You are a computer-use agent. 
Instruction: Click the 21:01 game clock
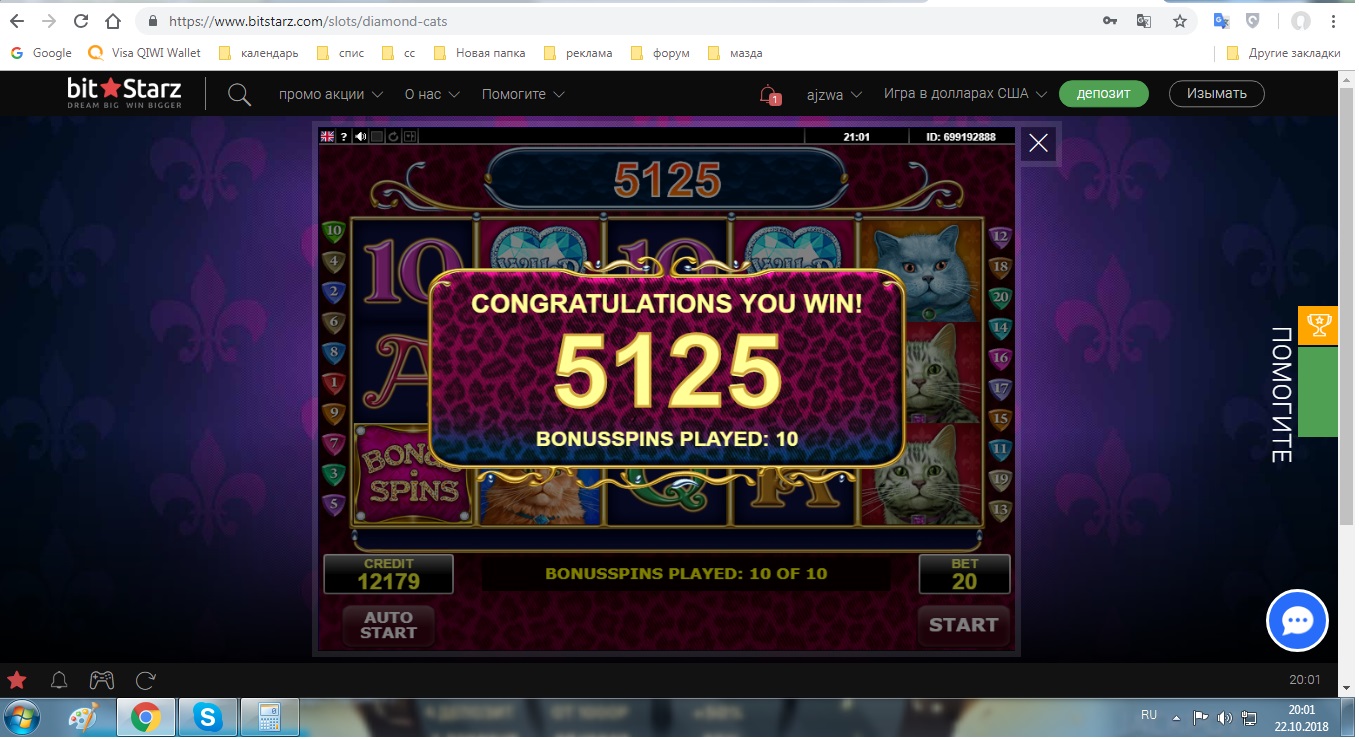coord(856,137)
